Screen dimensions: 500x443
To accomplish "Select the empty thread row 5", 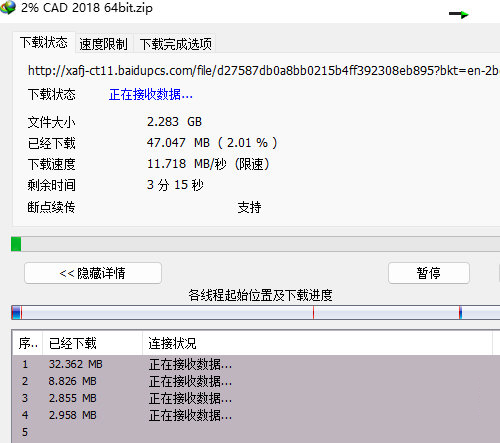I will [x=256, y=432].
